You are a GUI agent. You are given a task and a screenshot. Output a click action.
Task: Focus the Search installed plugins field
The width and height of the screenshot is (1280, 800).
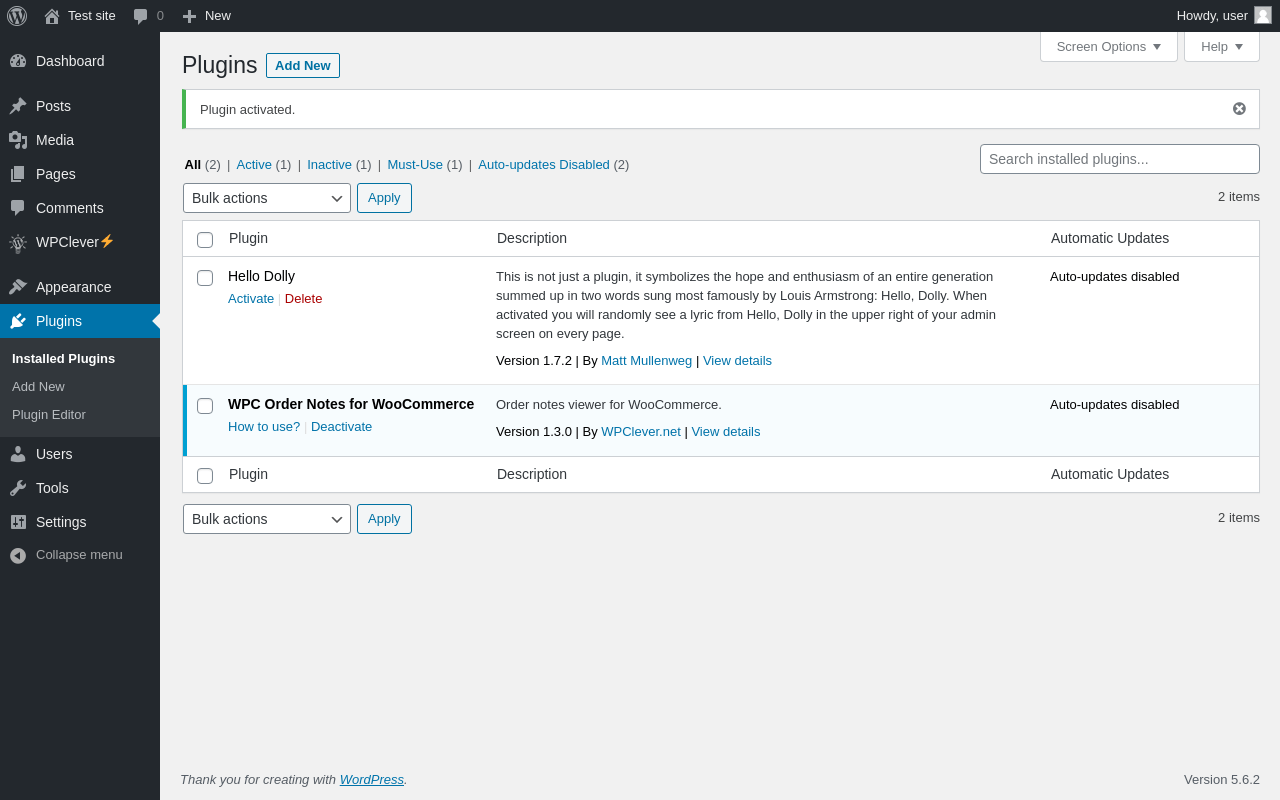pyautogui.click(x=1120, y=159)
